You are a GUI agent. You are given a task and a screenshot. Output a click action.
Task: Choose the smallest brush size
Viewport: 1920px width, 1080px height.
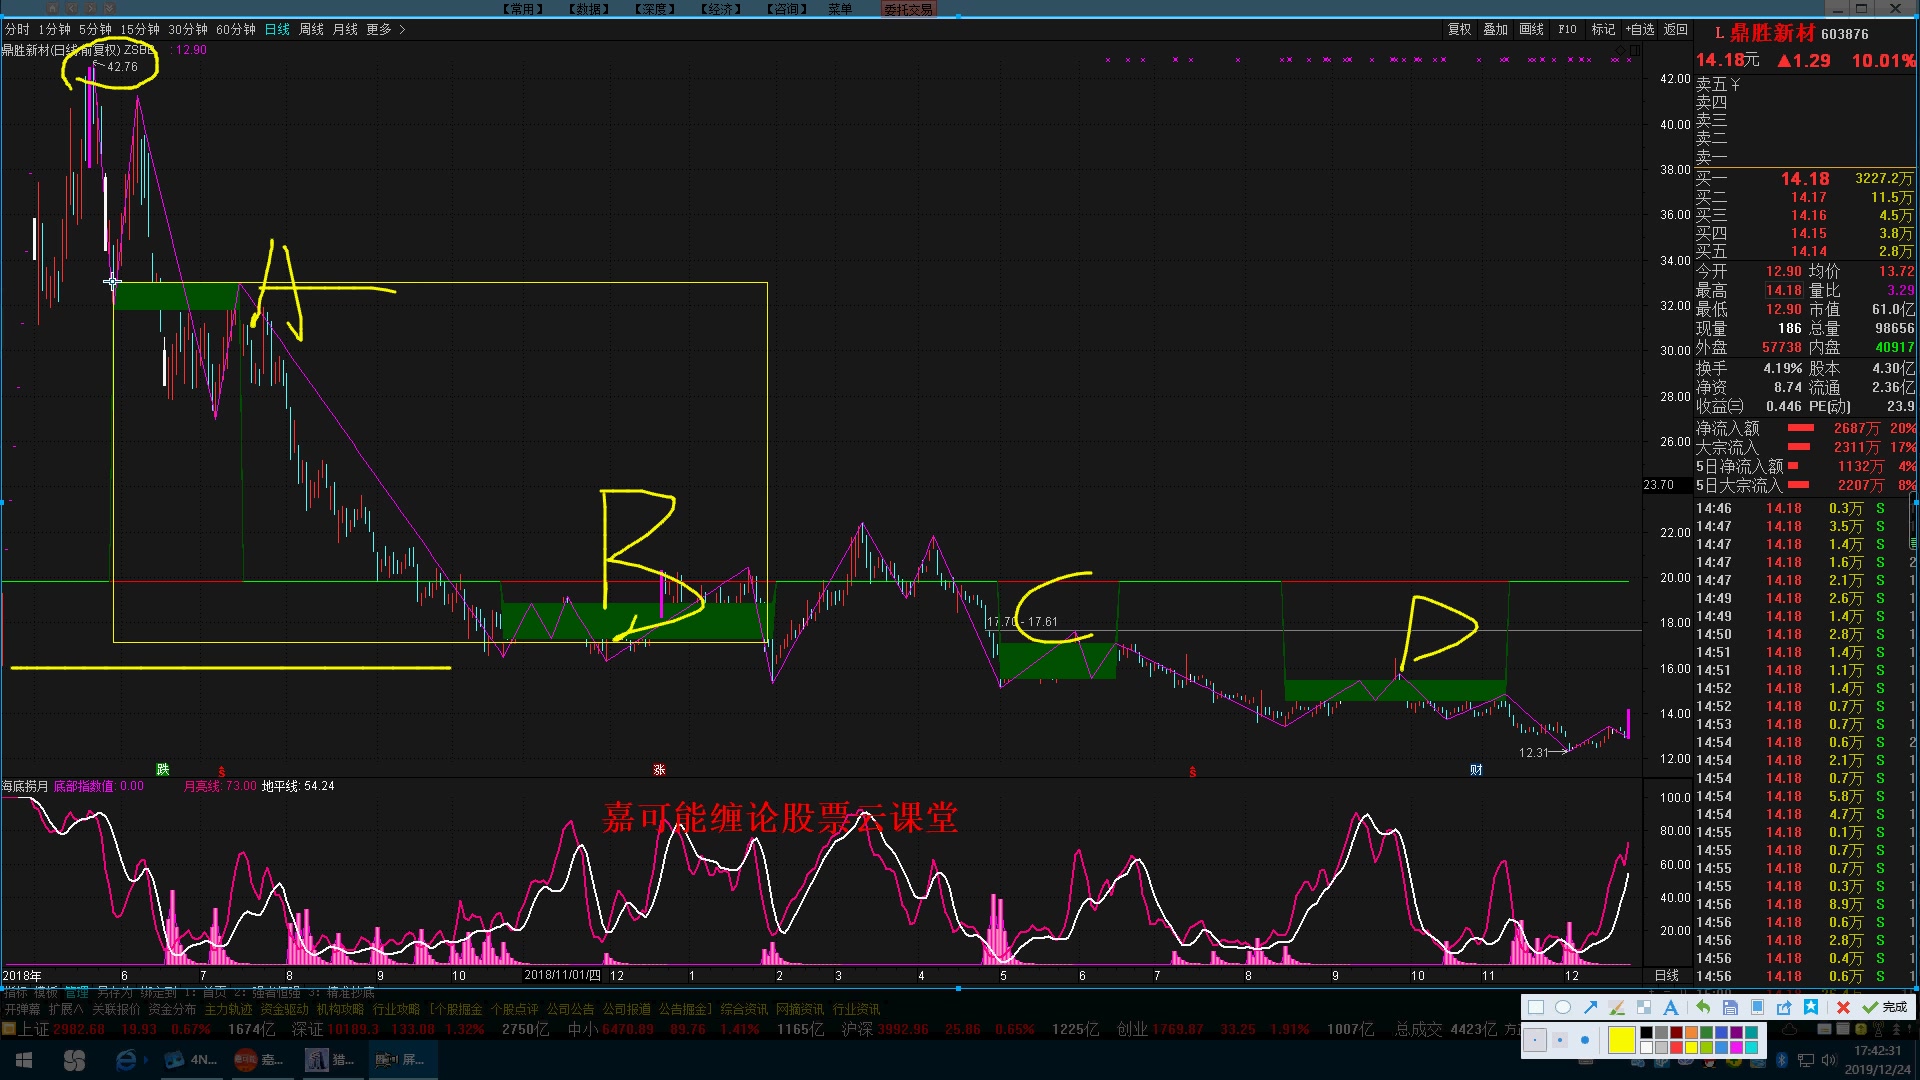tap(1535, 1040)
